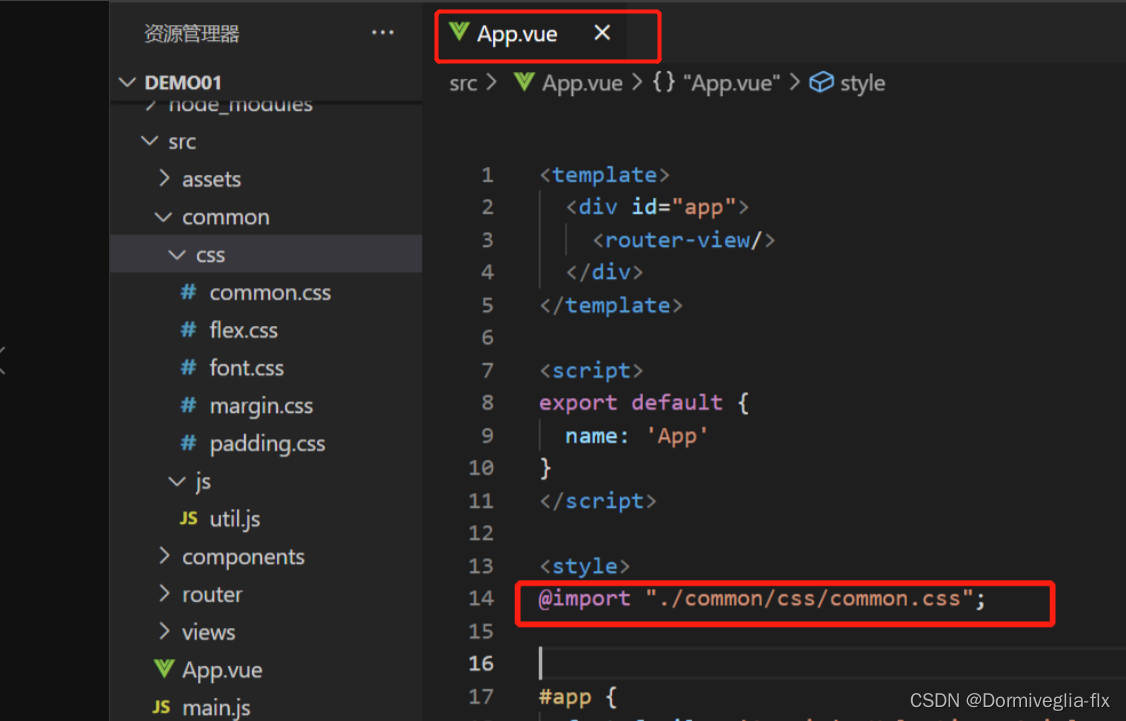Screen dimensions: 1126x721
Task: Click the JS icon beside main.js
Action: [162, 707]
